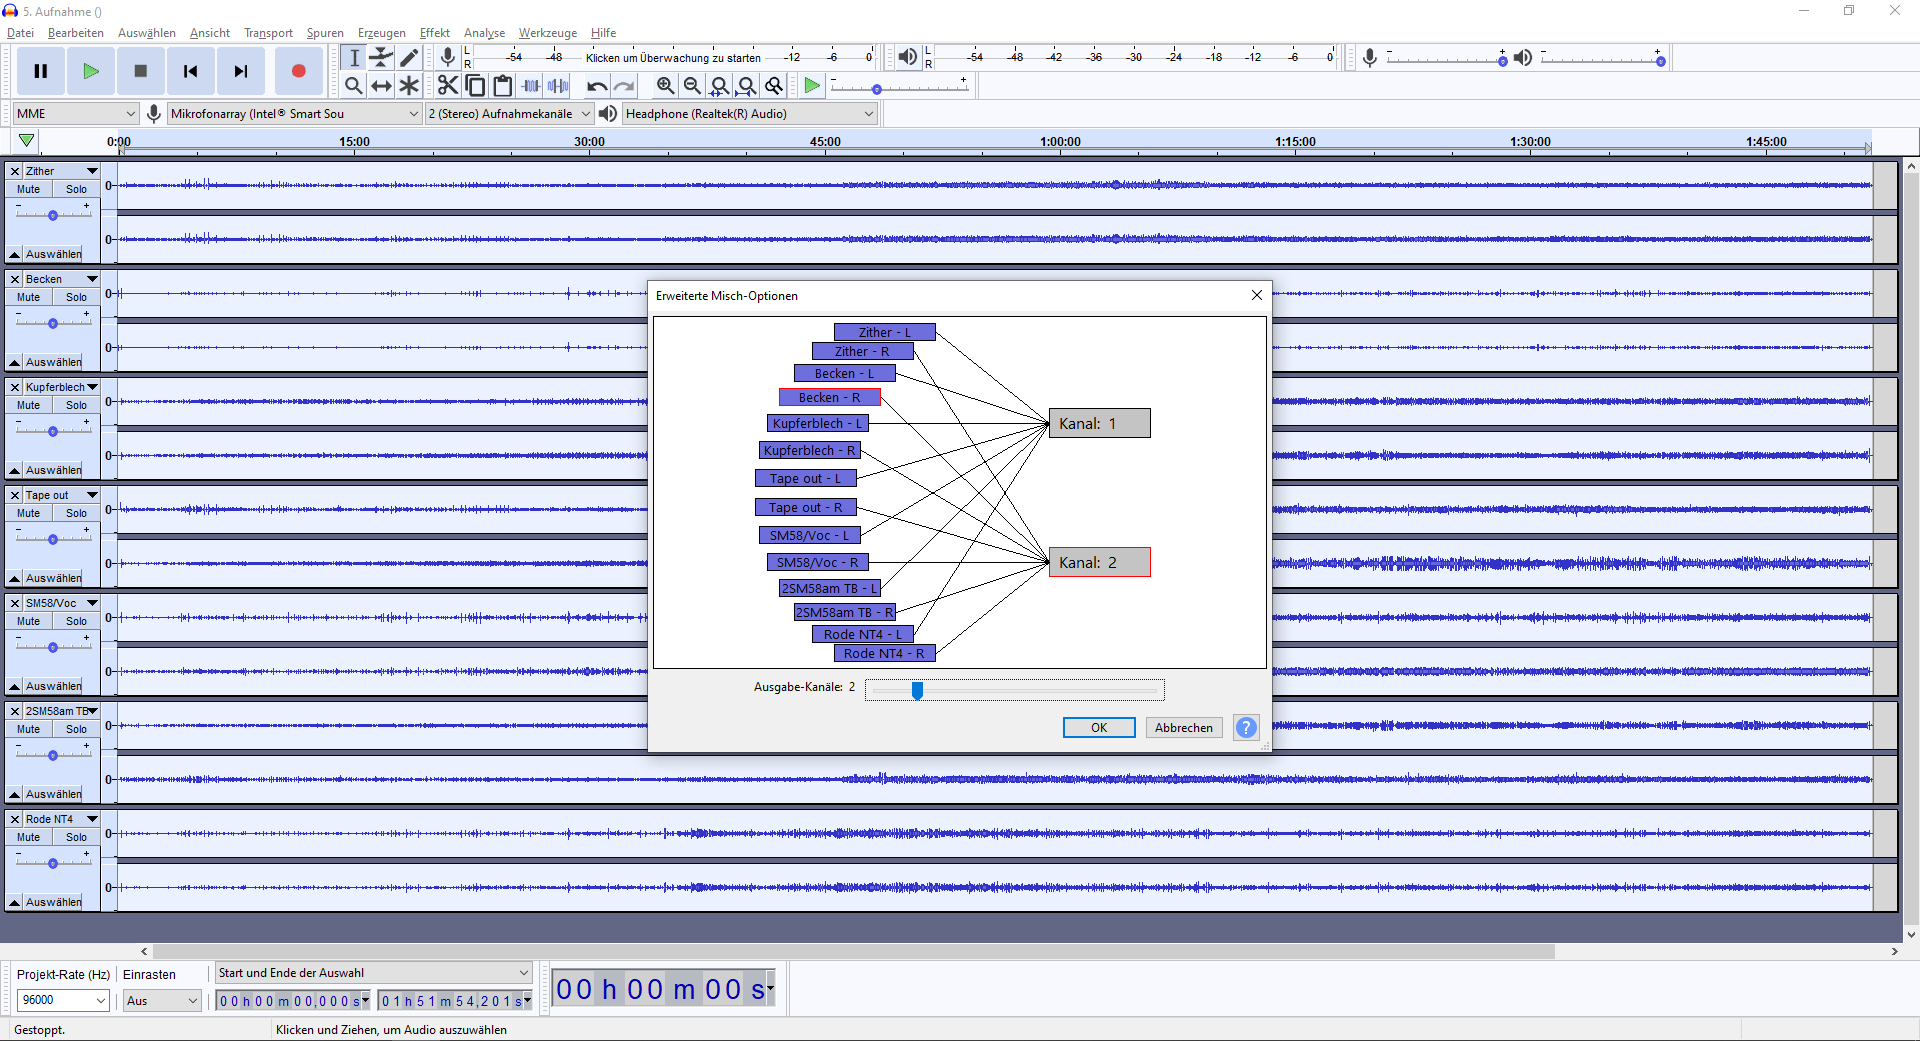Screen dimensions: 1920x1041
Task: Confirm mix options with OK
Action: click(1099, 728)
